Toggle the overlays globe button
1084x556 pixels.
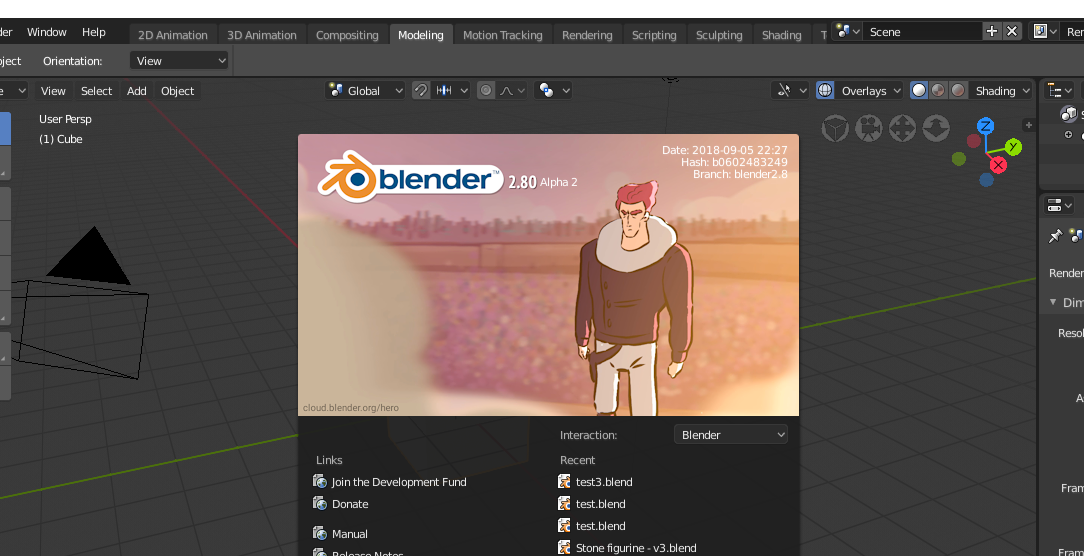(825, 91)
